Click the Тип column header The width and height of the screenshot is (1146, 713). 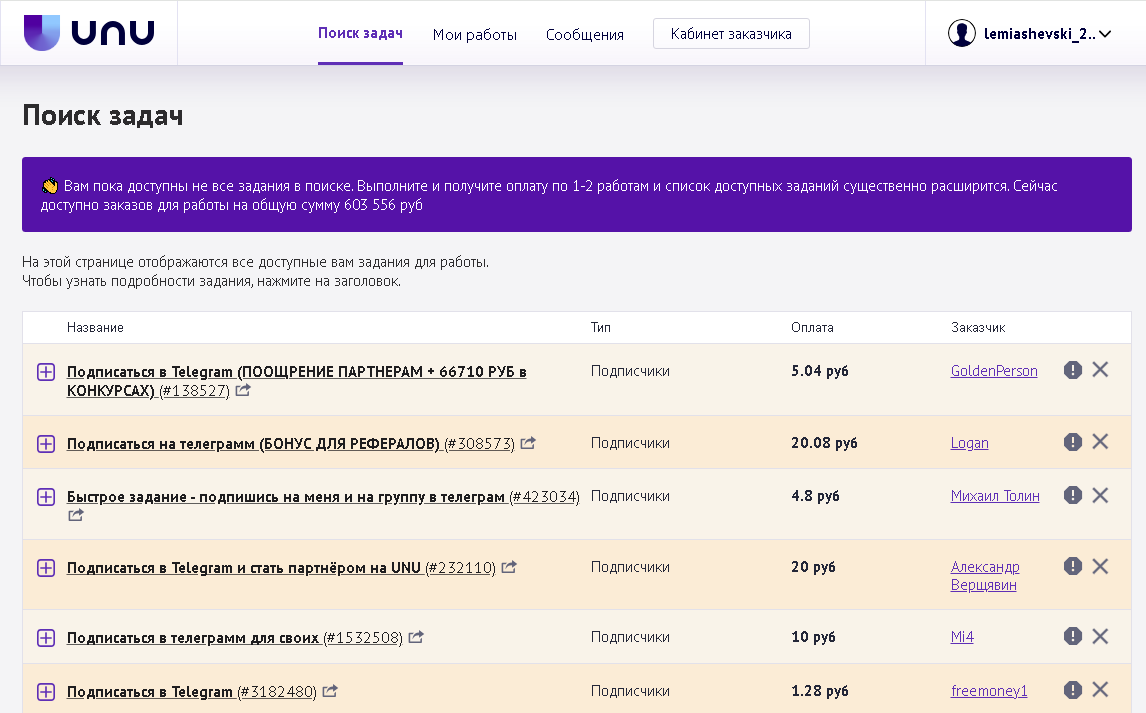pyautogui.click(x=601, y=327)
